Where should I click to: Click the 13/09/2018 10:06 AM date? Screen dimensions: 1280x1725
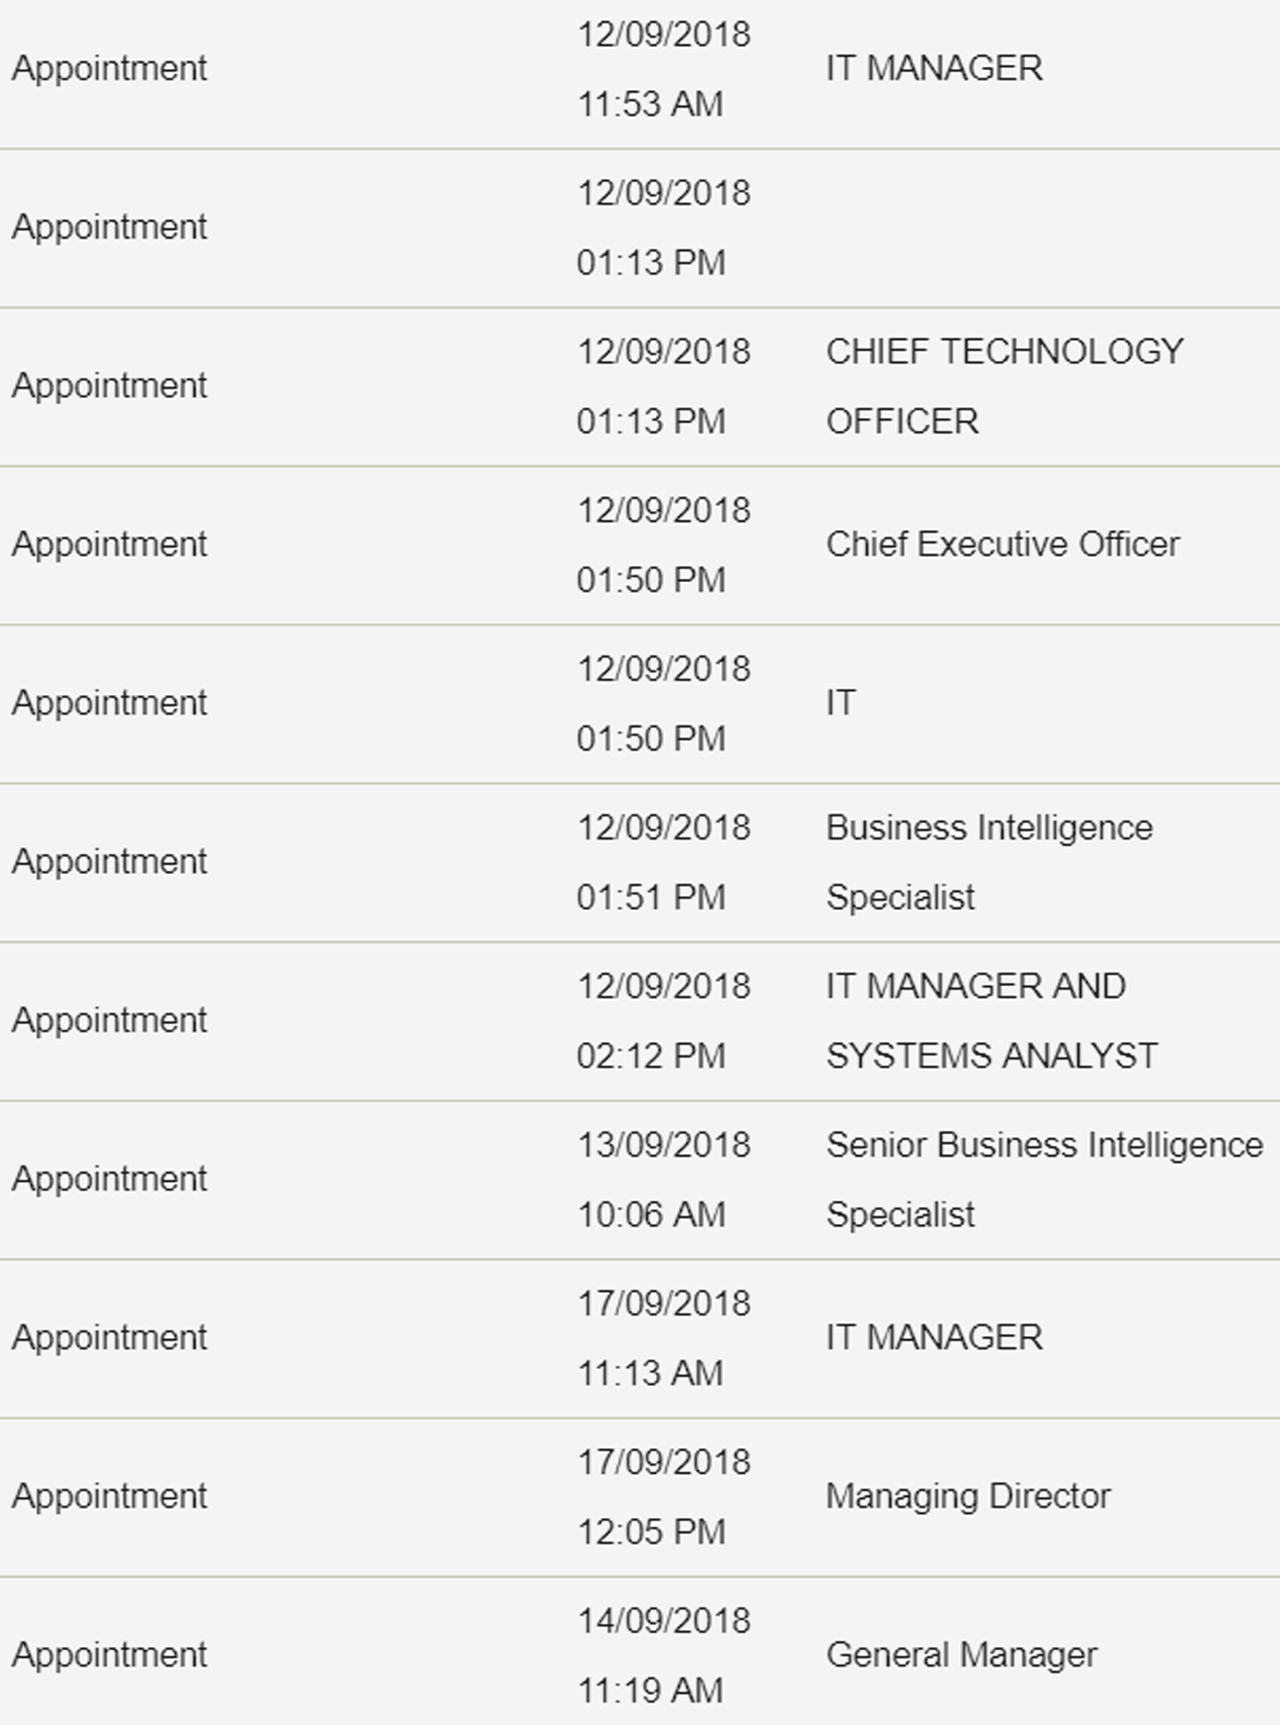663,1180
